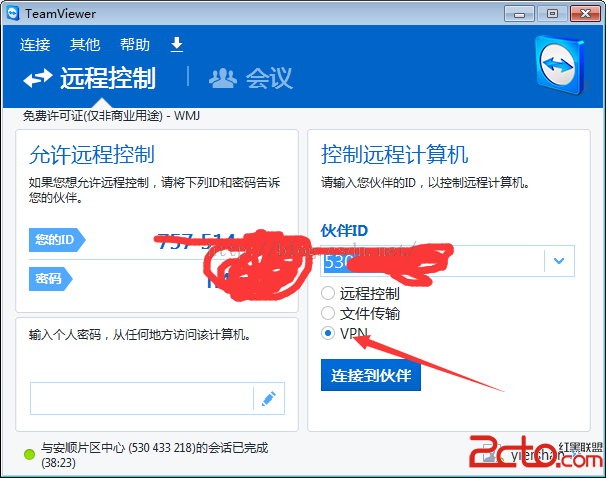The image size is (606, 478).
Task: Select the 文件传输 radio option
Action: click(x=328, y=313)
